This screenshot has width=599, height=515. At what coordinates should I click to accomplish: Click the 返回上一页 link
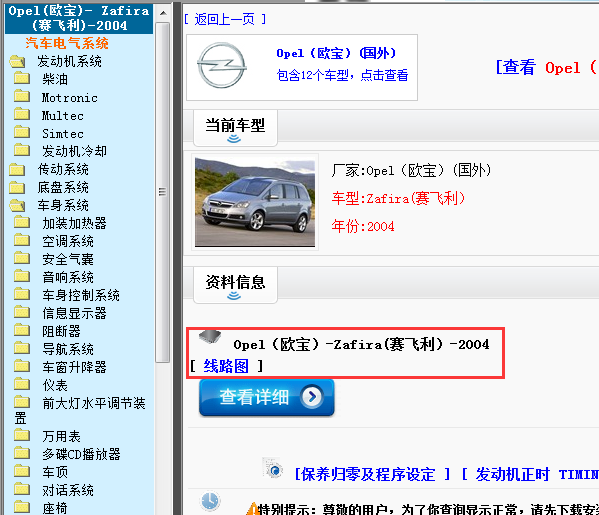coord(225,19)
